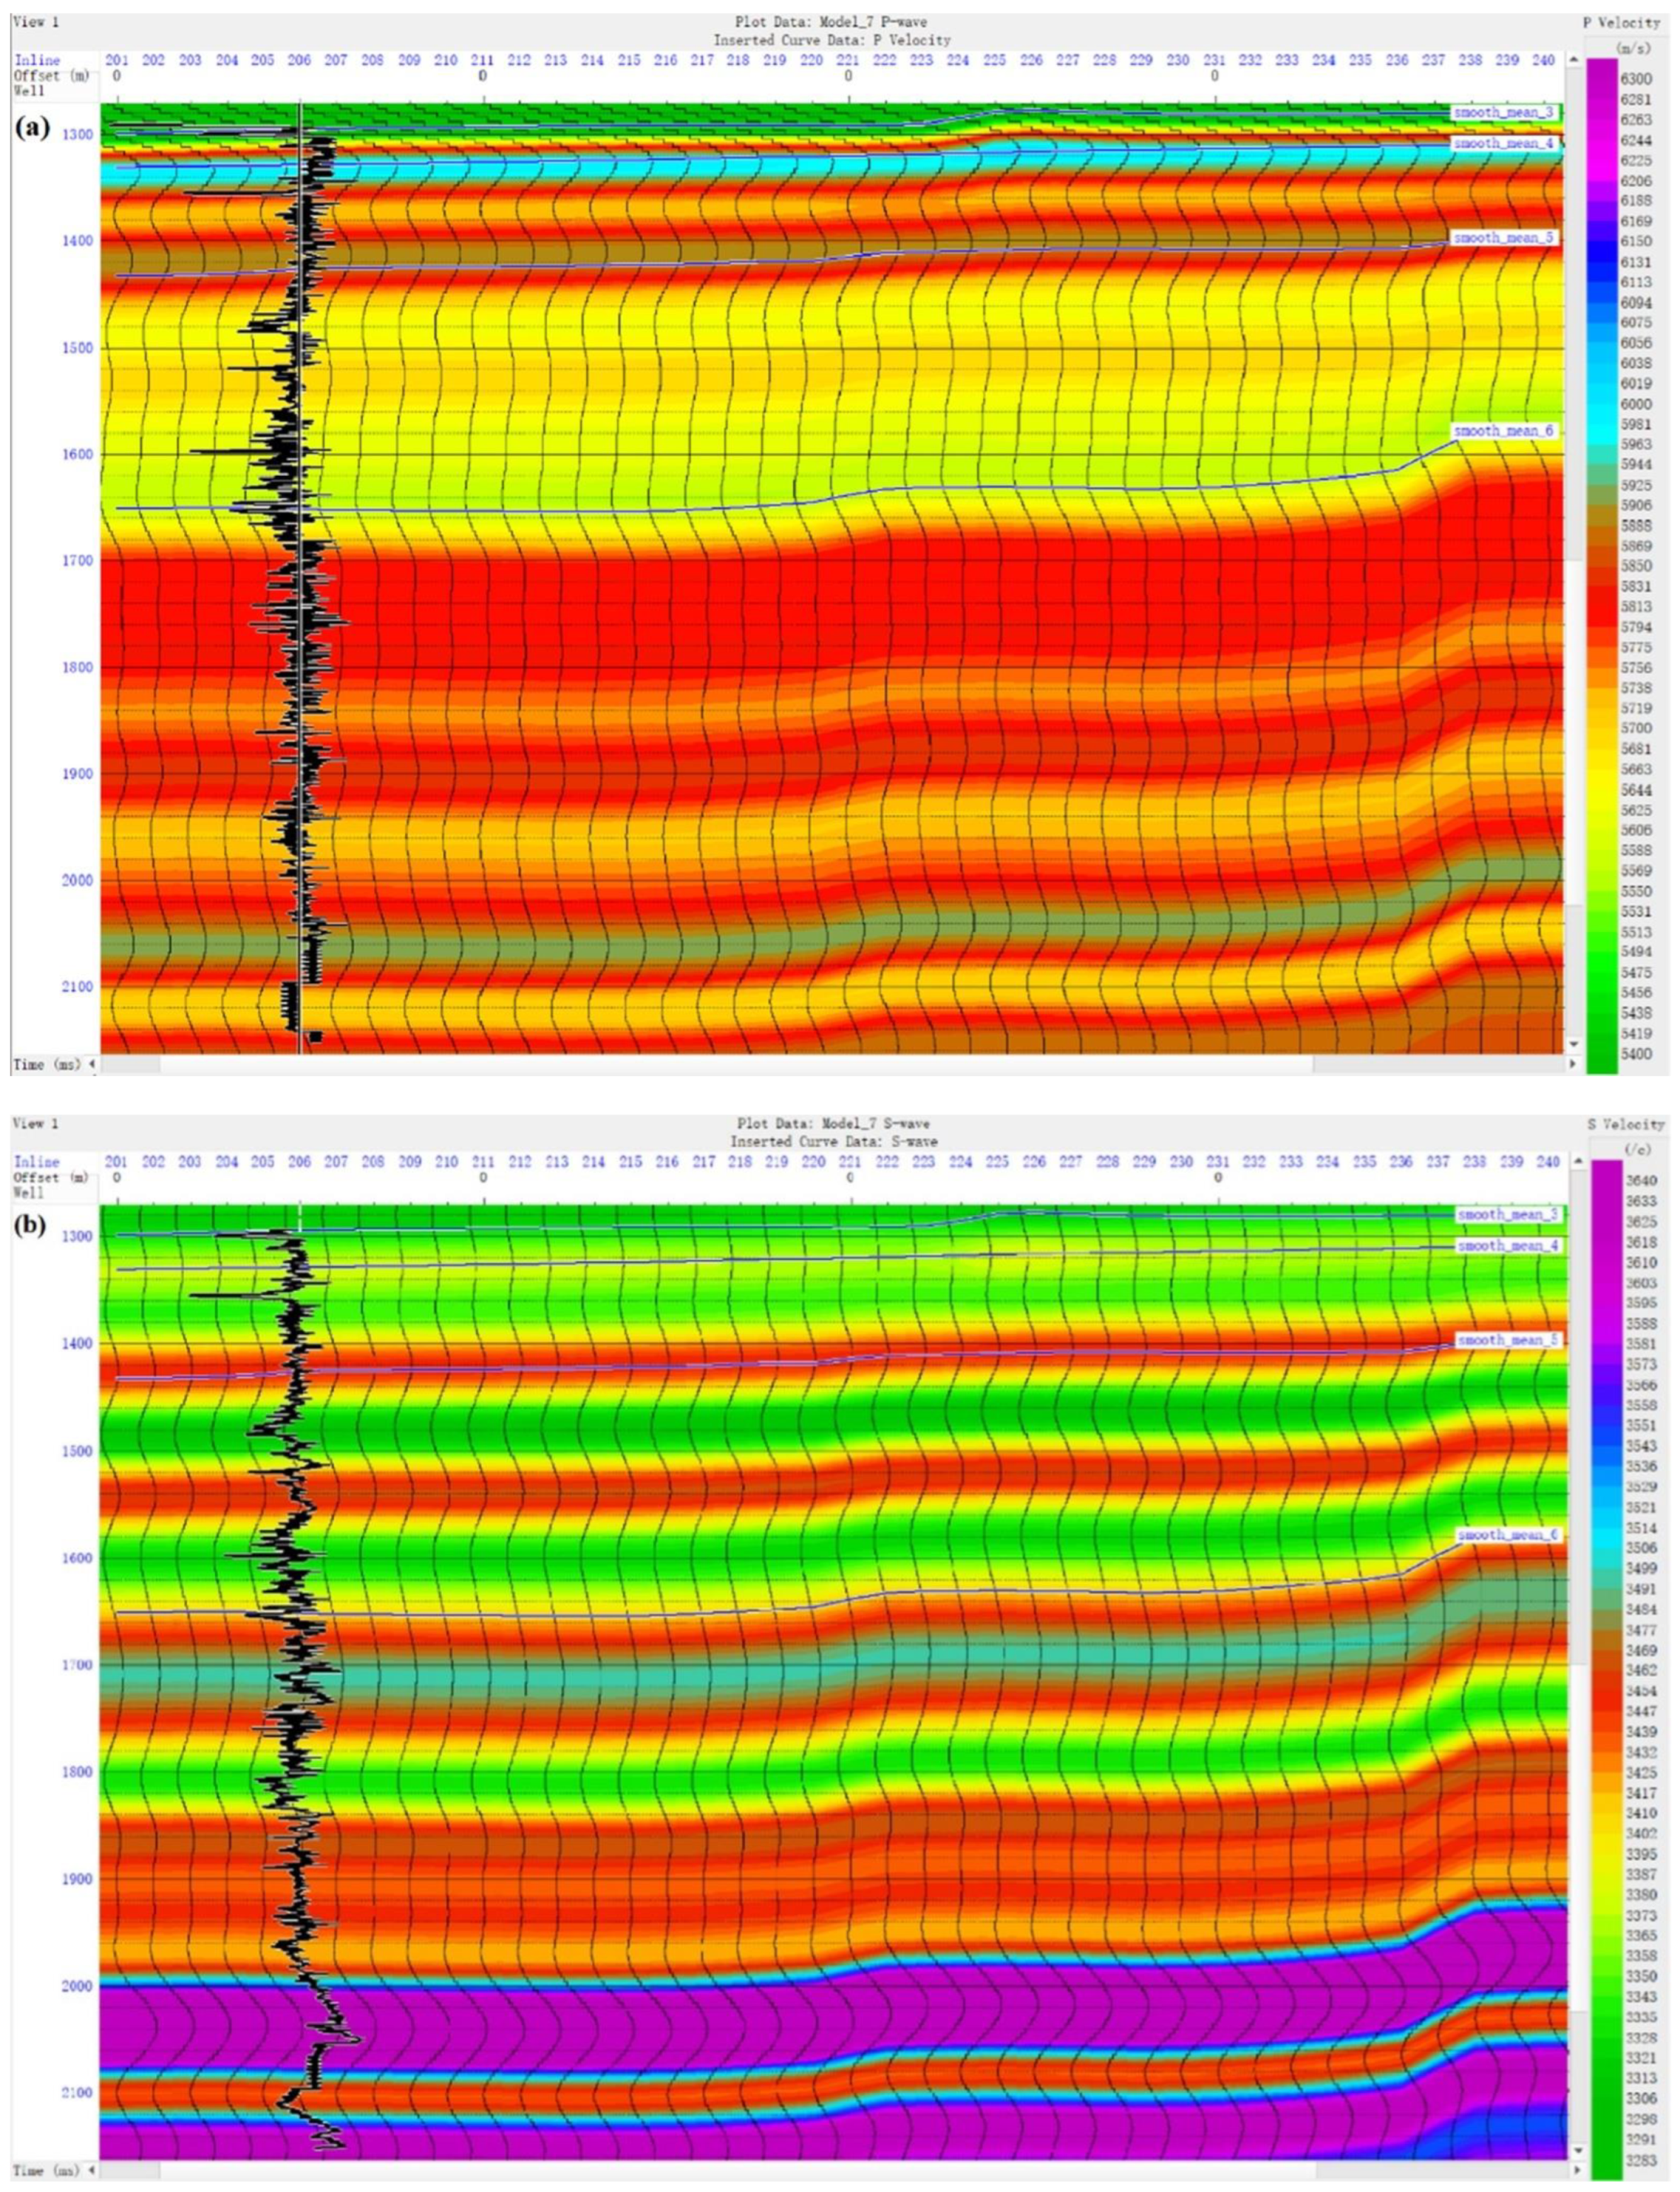Click the 'Plot Data: Model_7 P-wave' title
Screen dimensions: 1680x2192
(x=832, y=22)
